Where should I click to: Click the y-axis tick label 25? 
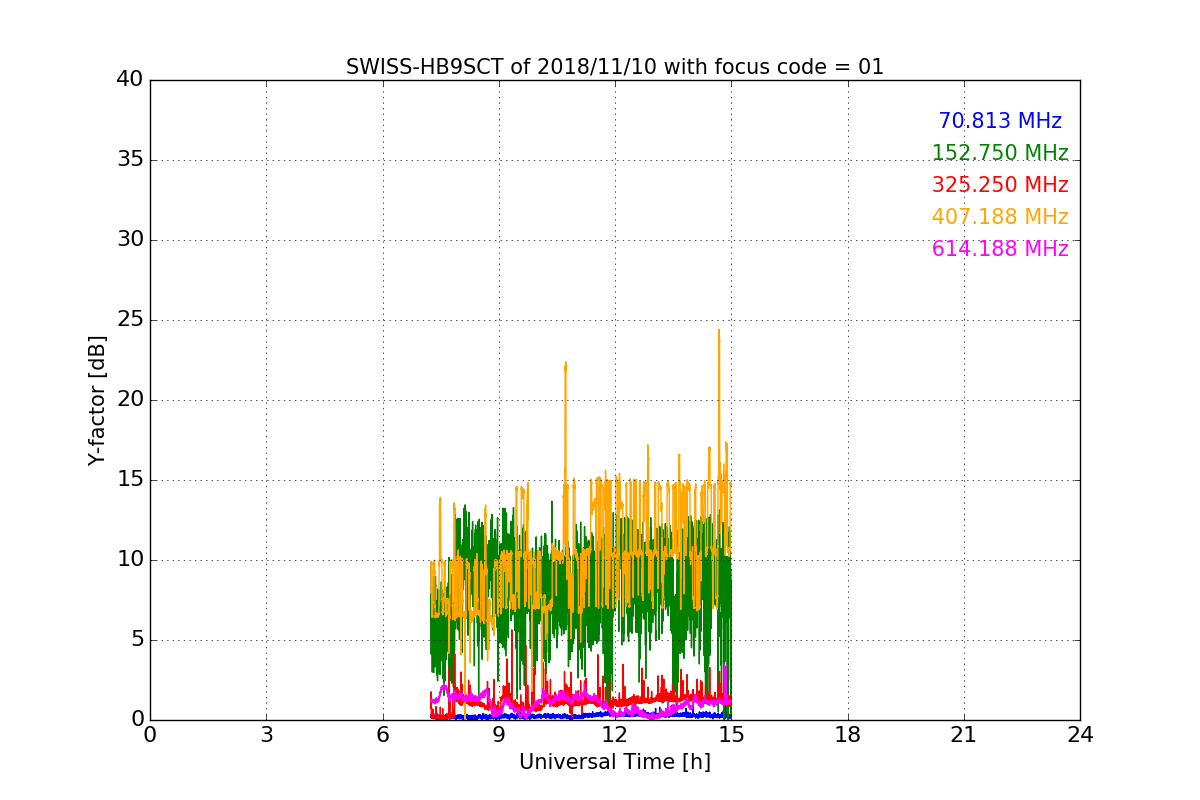pyautogui.click(x=130, y=320)
